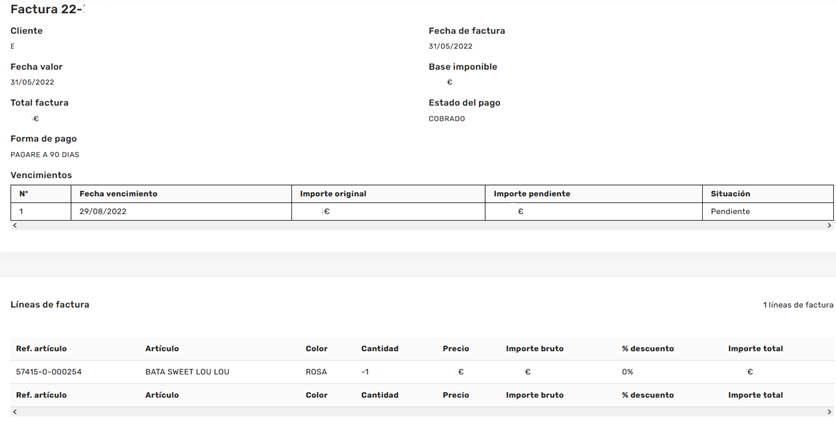The width and height of the screenshot is (836, 422).
Task: Sort by 'Cantidad' in the top header row
Action: pos(379,349)
